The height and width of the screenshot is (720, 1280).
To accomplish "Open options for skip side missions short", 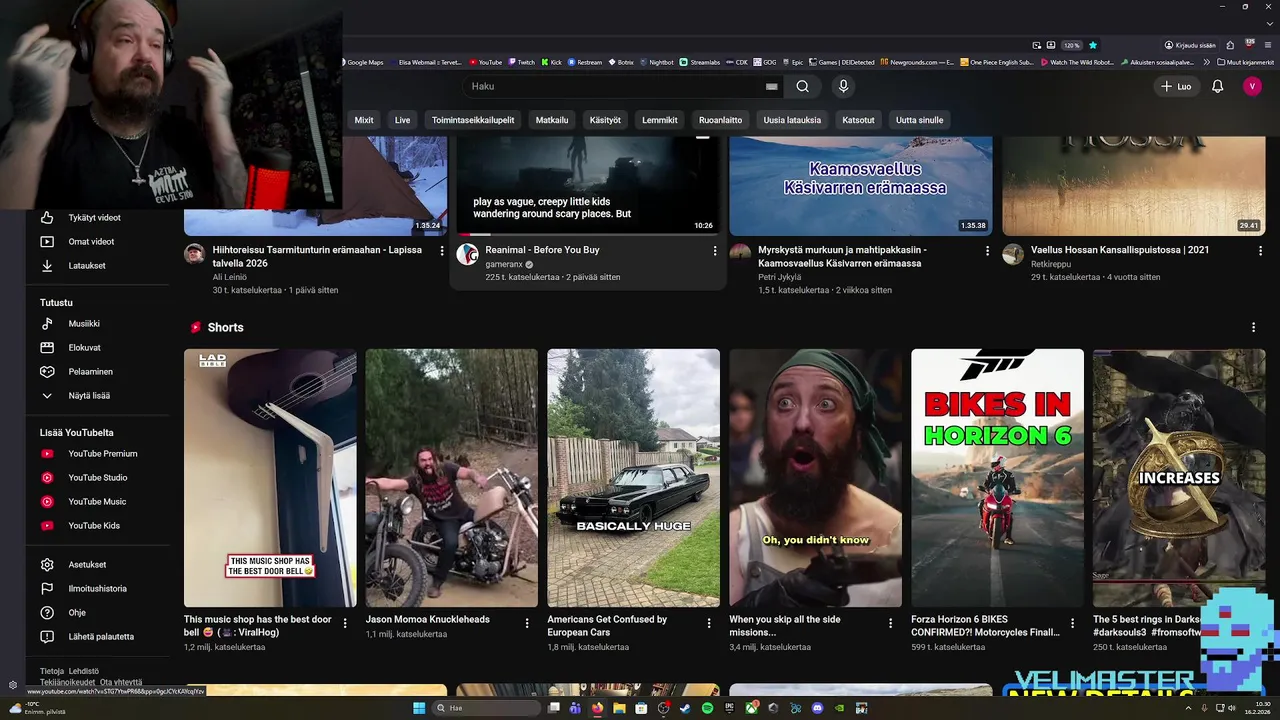I will tap(891, 623).
